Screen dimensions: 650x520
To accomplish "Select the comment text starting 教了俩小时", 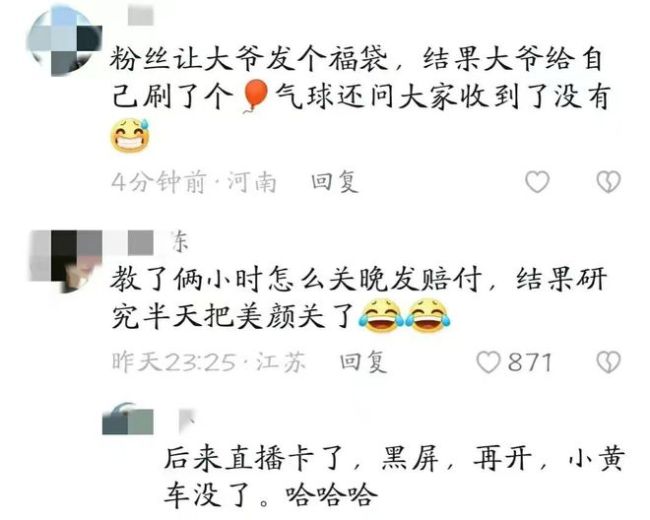I will pos(359,298).
